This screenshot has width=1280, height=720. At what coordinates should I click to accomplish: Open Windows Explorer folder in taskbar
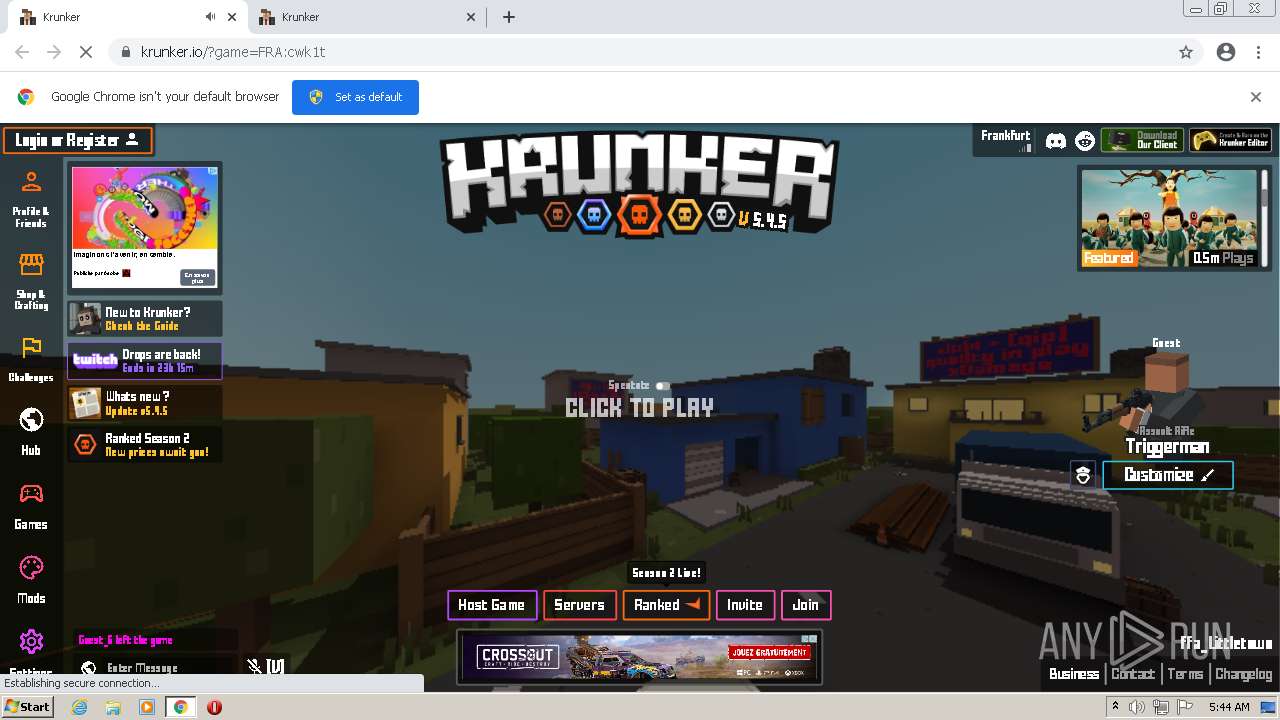coord(113,707)
